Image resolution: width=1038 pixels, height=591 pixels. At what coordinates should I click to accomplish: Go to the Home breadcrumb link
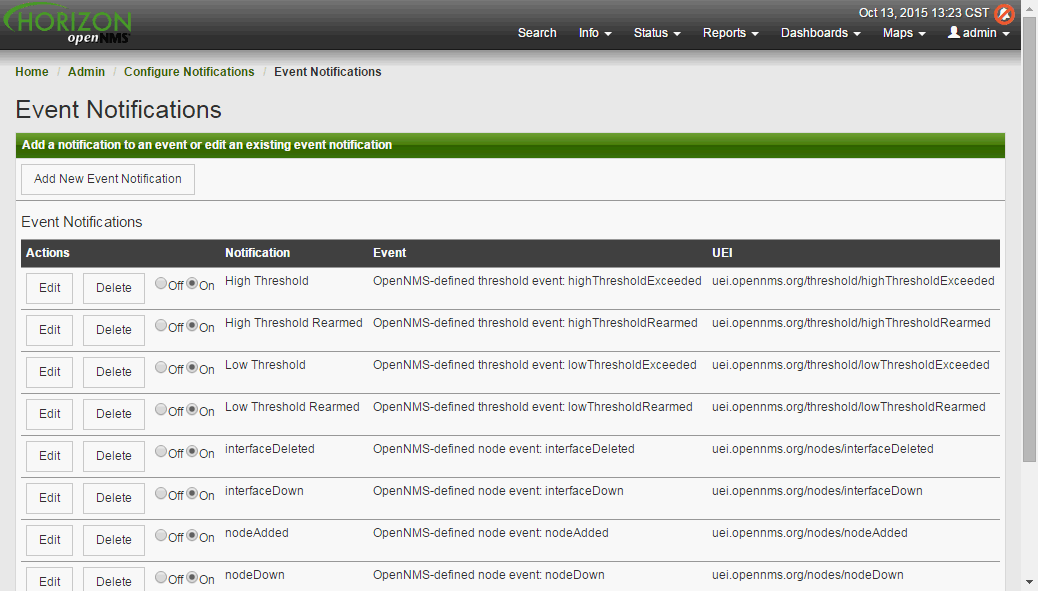click(32, 72)
